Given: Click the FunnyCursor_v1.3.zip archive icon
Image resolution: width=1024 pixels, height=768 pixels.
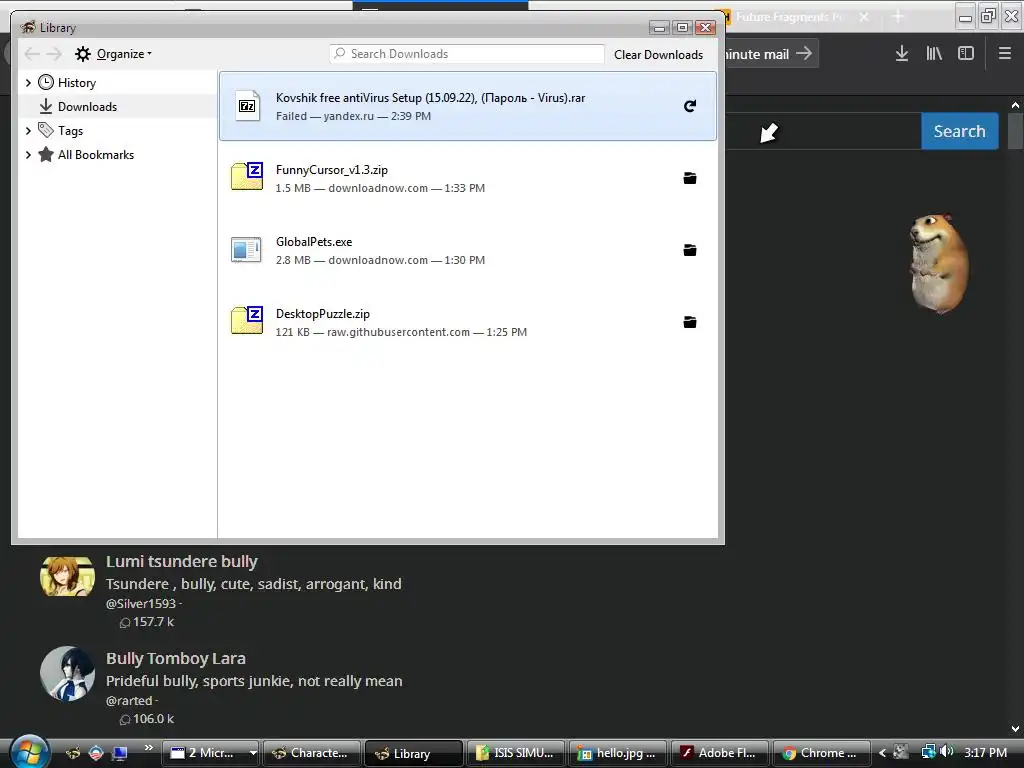Looking at the screenshot, I should 247,176.
